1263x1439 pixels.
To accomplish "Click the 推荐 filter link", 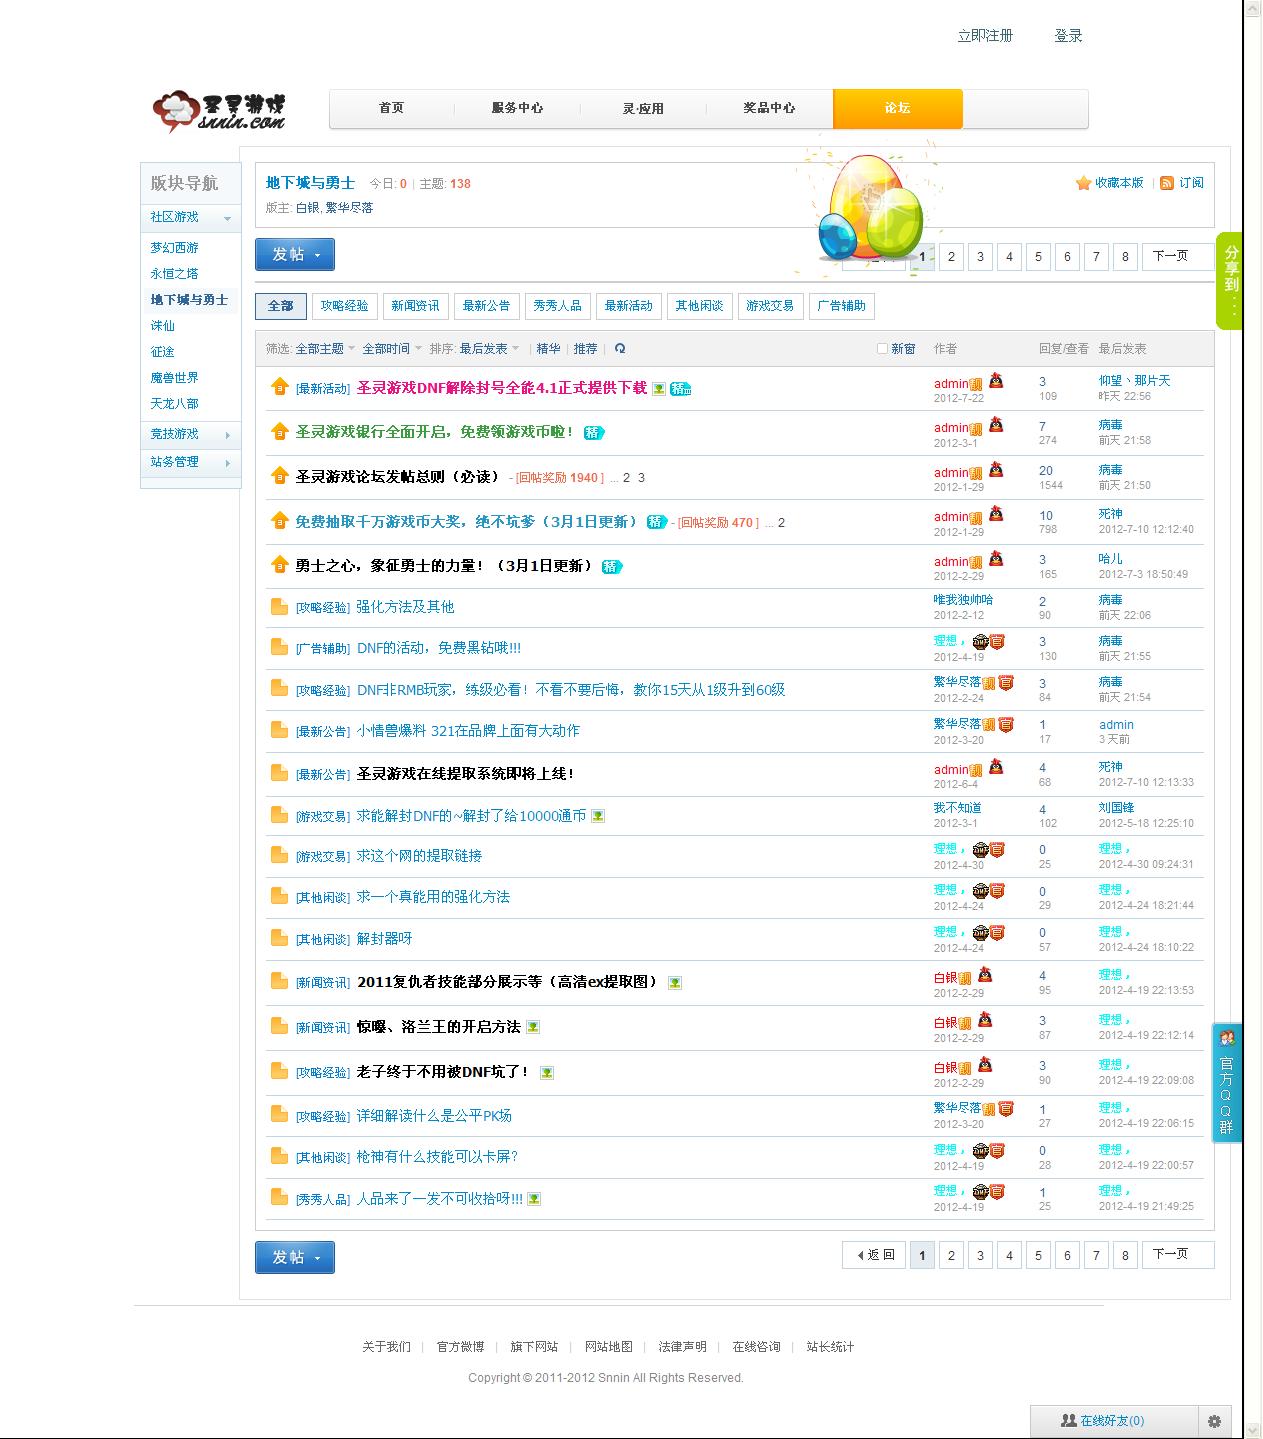I will point(586,349).
